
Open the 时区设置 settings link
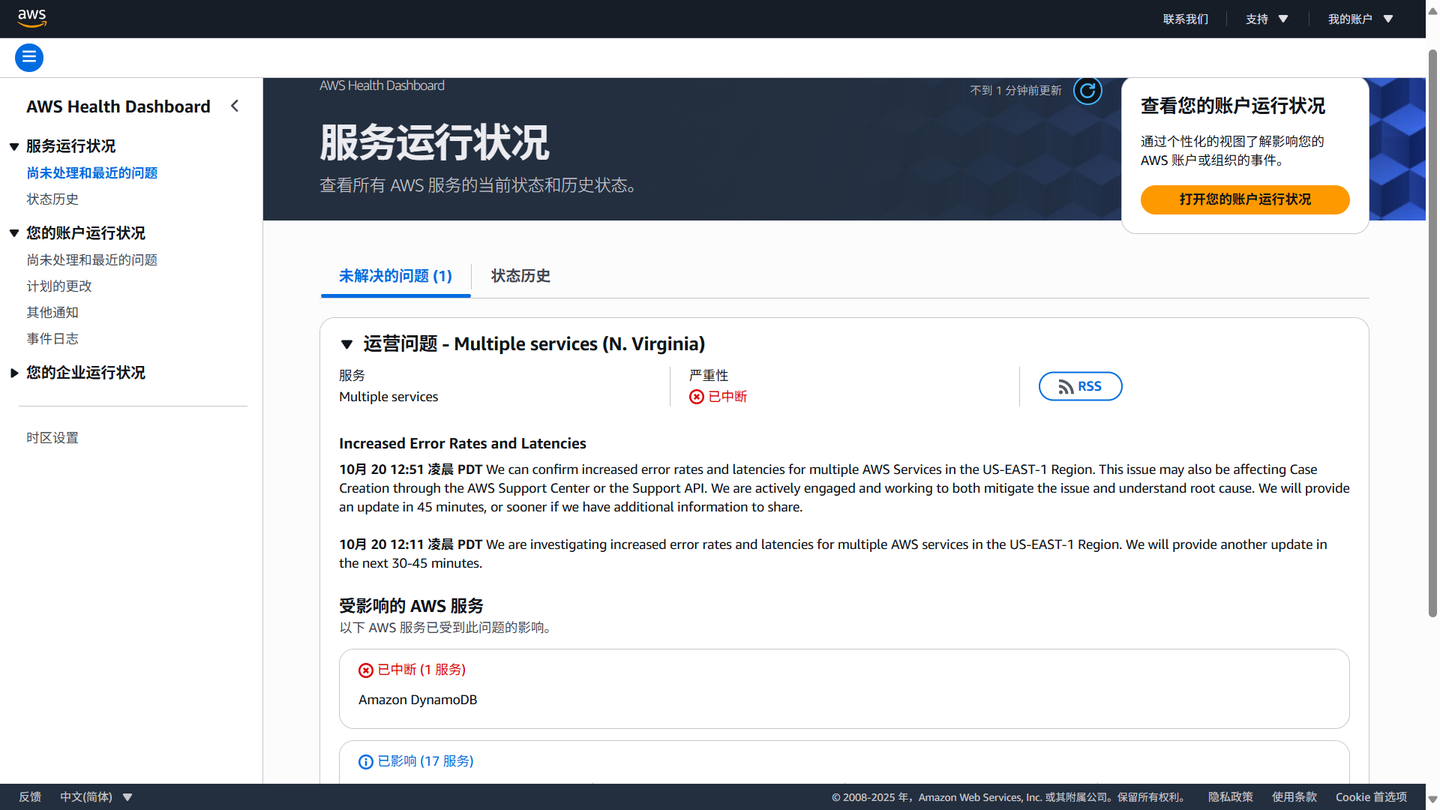[52, 437]
